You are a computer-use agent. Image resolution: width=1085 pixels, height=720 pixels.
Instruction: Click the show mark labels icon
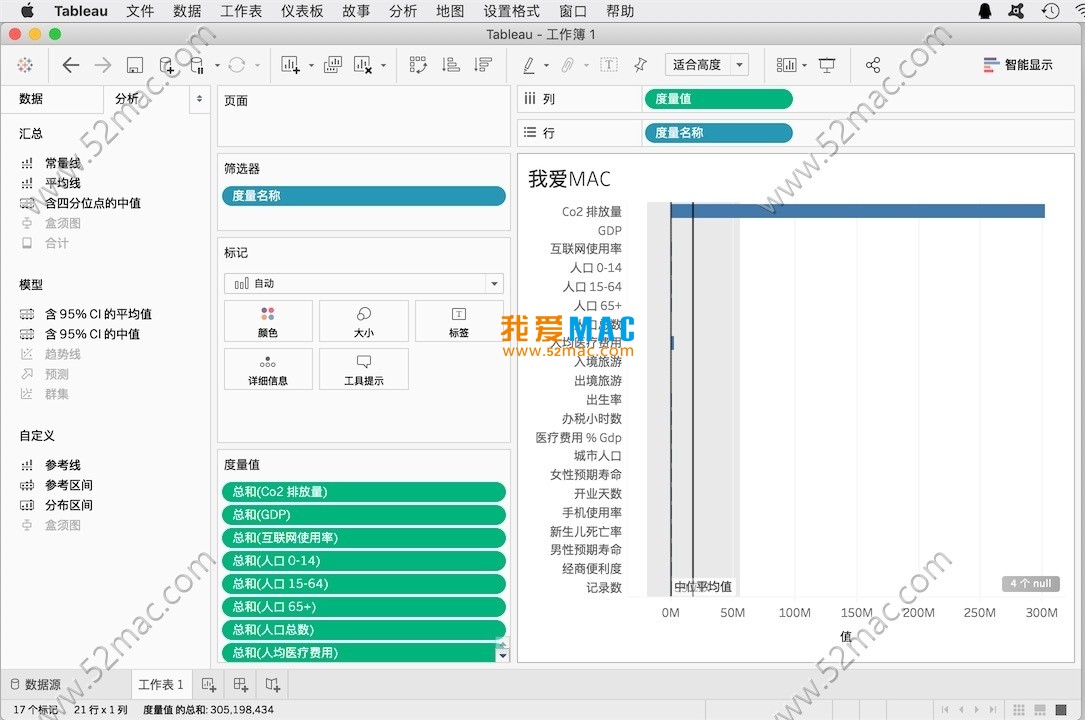tap(608, 65)
